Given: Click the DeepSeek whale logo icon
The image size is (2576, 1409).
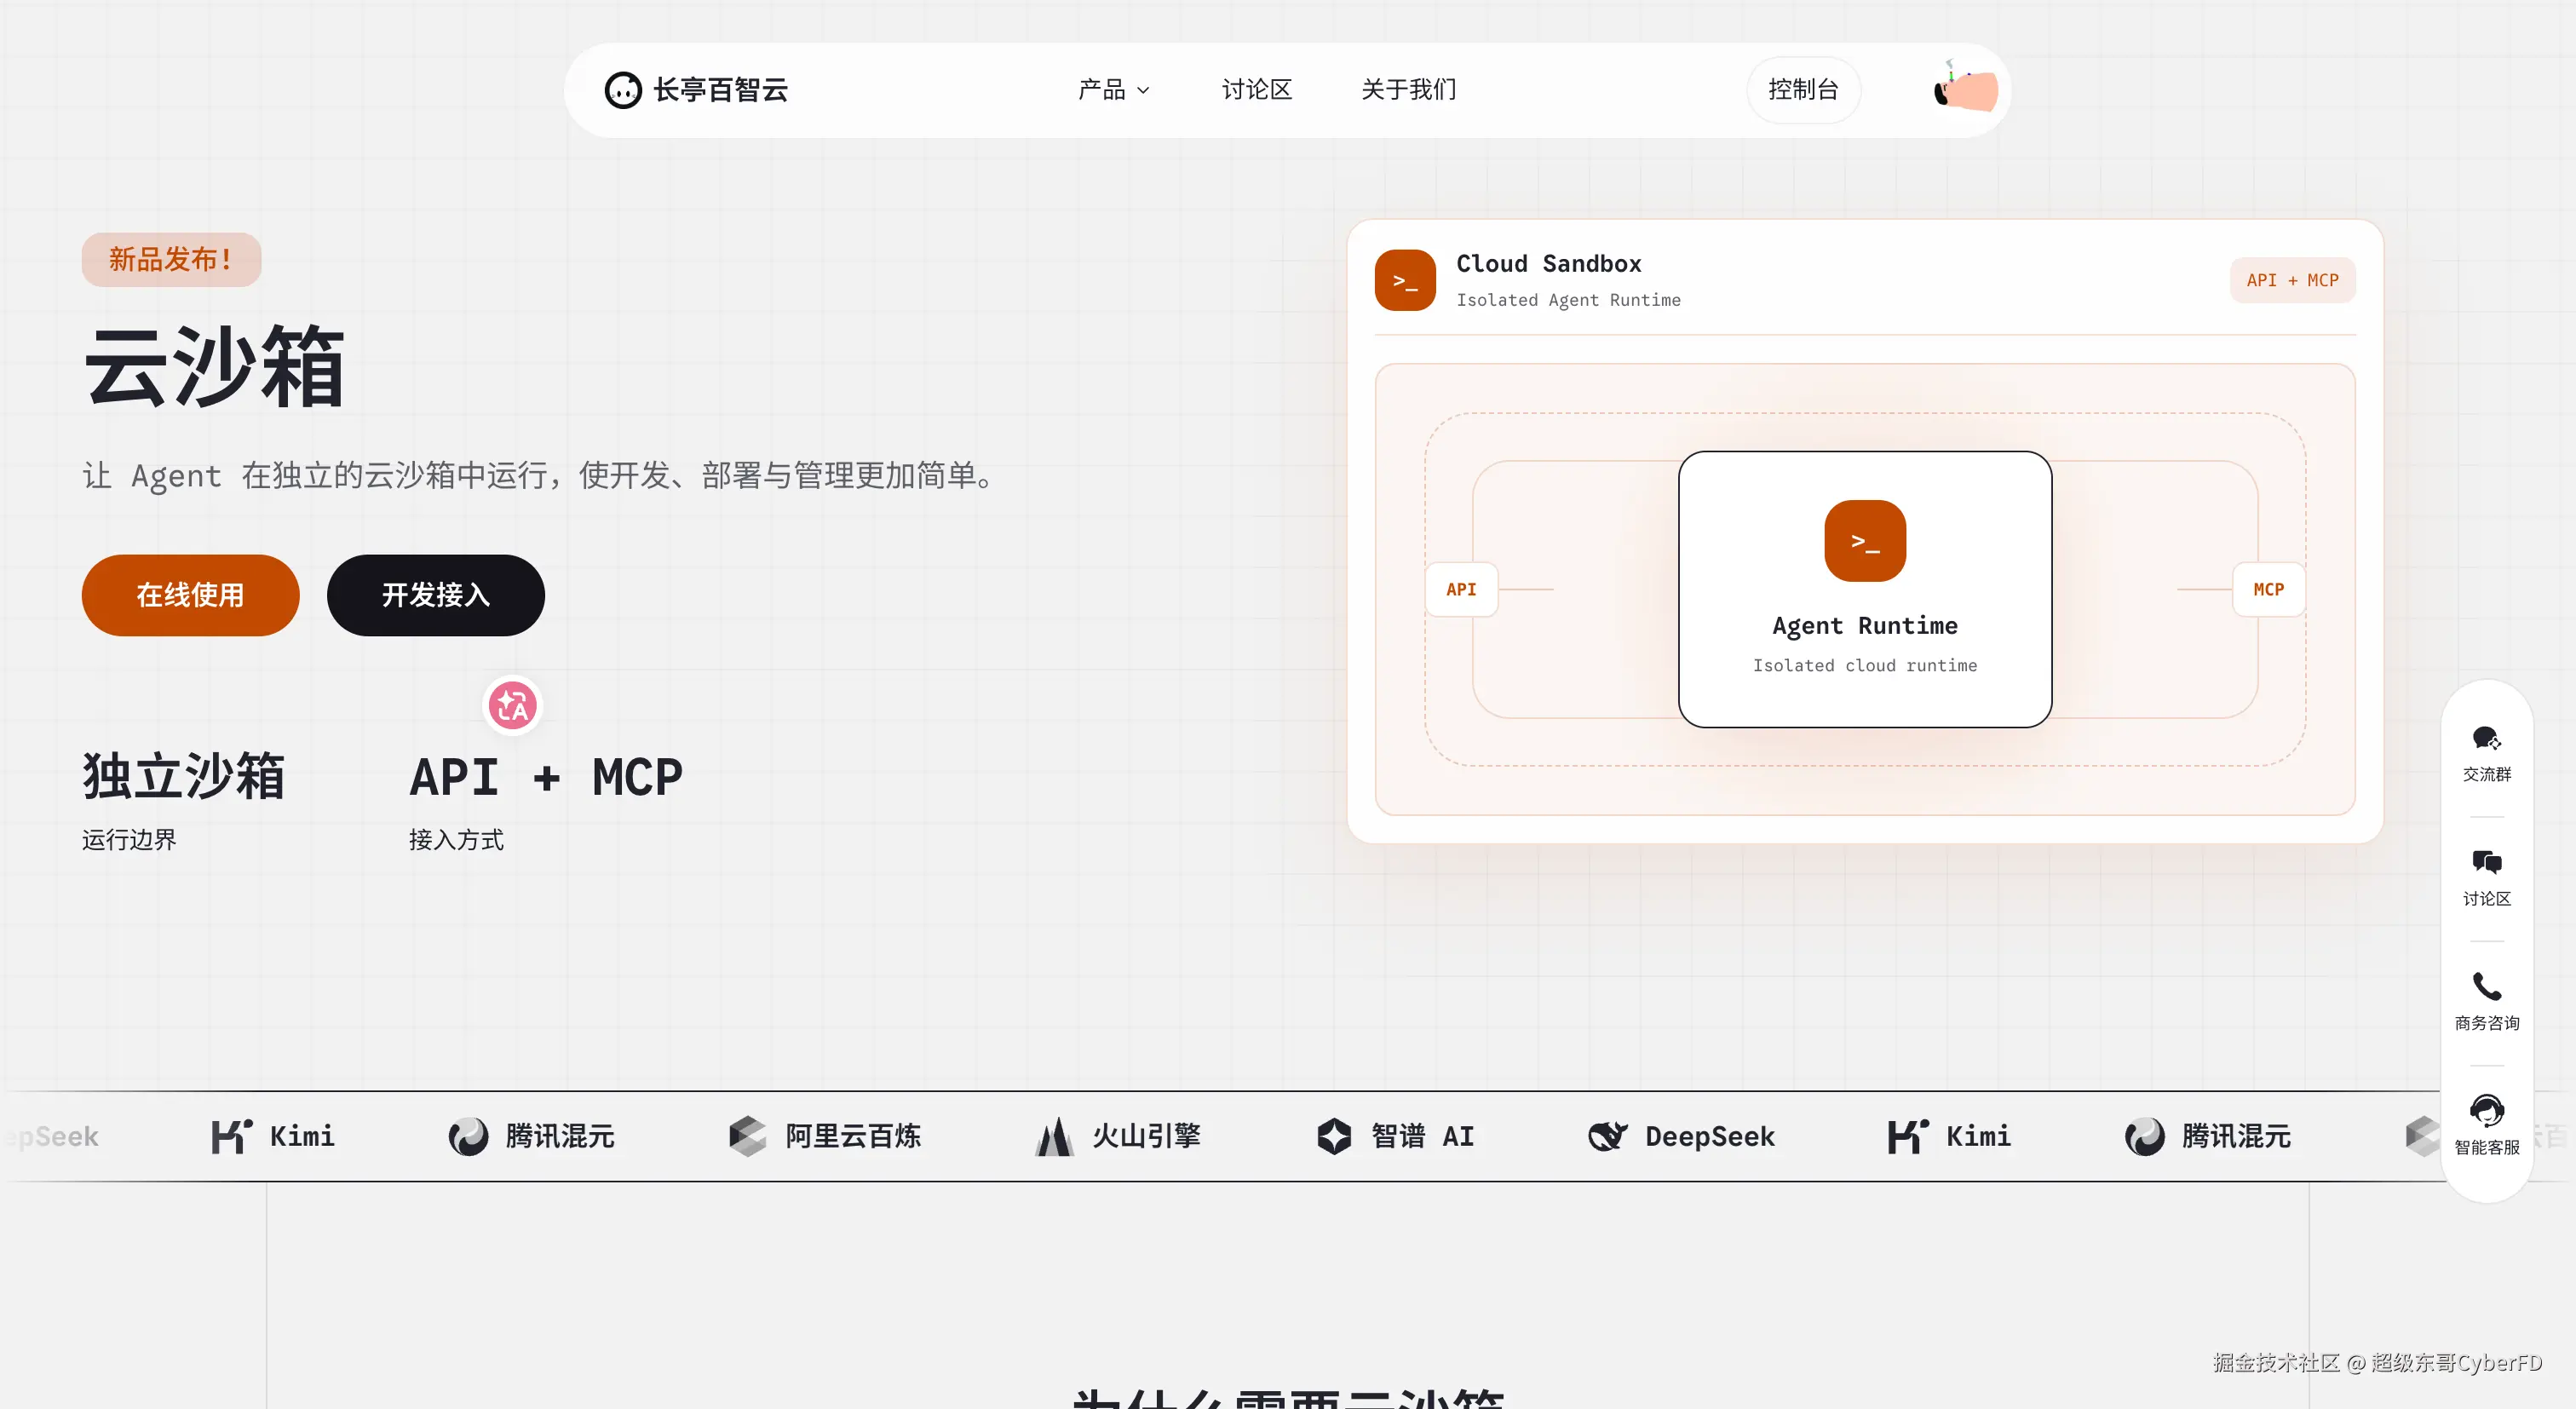Looking at the screenshot, I should coord(1608,1137).
